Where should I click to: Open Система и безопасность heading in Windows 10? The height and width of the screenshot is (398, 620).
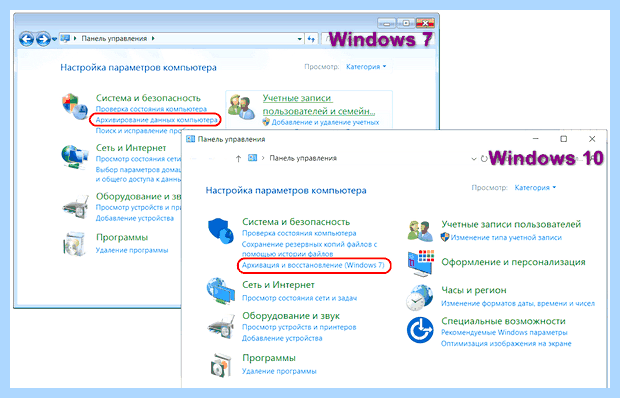296,222
